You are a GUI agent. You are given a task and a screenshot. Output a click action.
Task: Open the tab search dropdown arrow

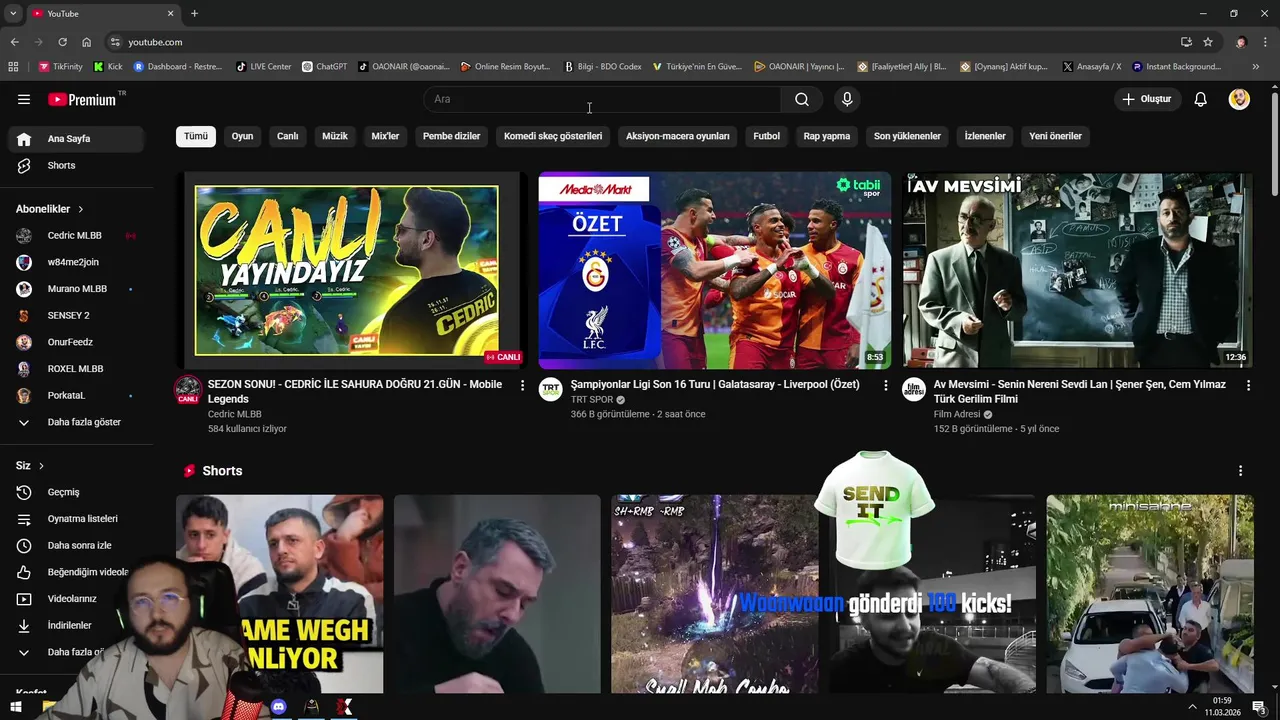13,13
